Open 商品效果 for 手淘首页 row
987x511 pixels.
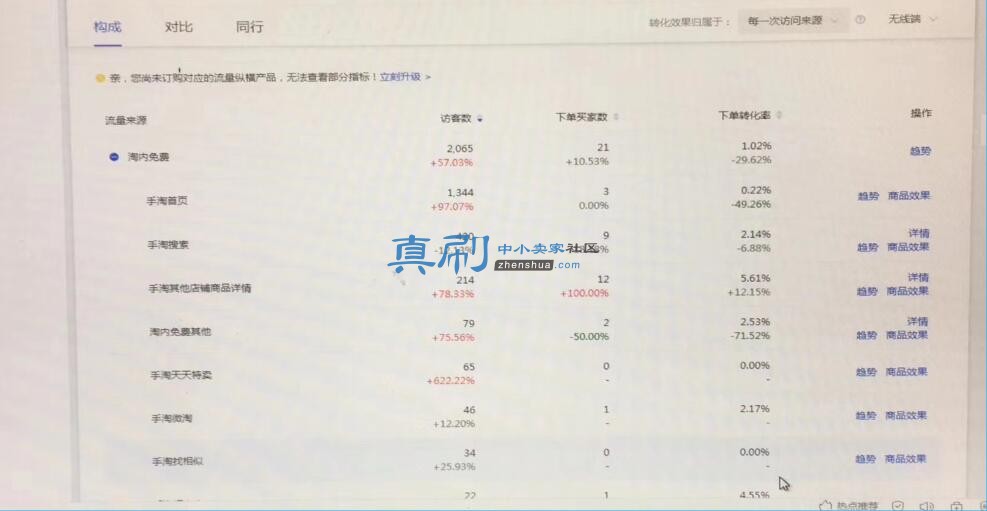tap(908, 196)
